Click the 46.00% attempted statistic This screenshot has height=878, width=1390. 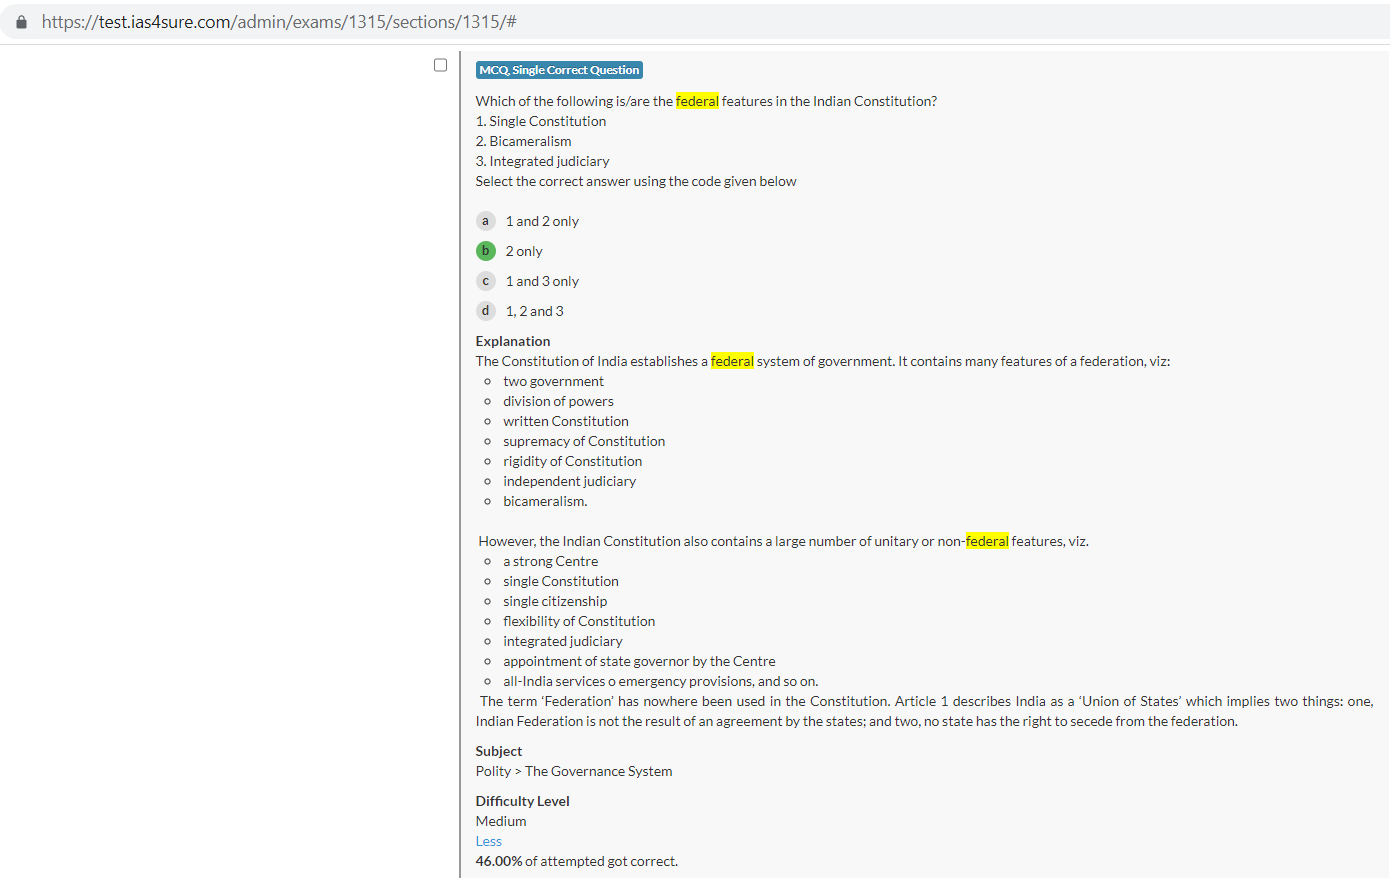499,861
